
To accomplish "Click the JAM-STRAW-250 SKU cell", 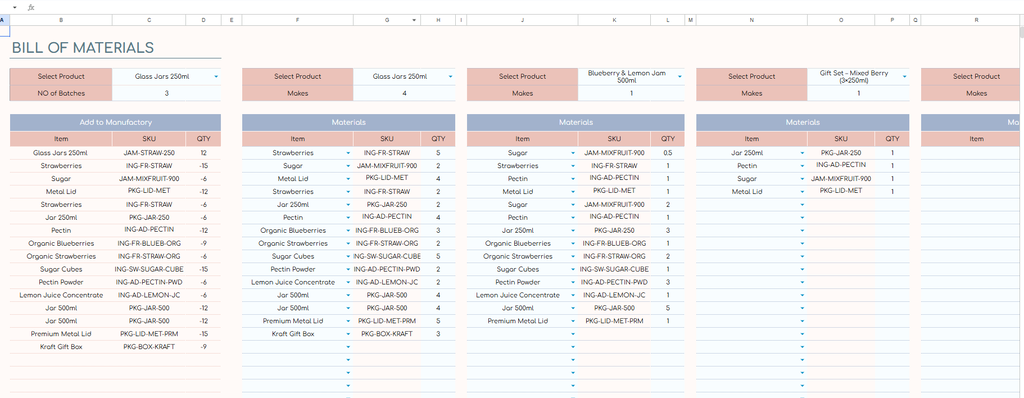I will [x=149, y=153].
